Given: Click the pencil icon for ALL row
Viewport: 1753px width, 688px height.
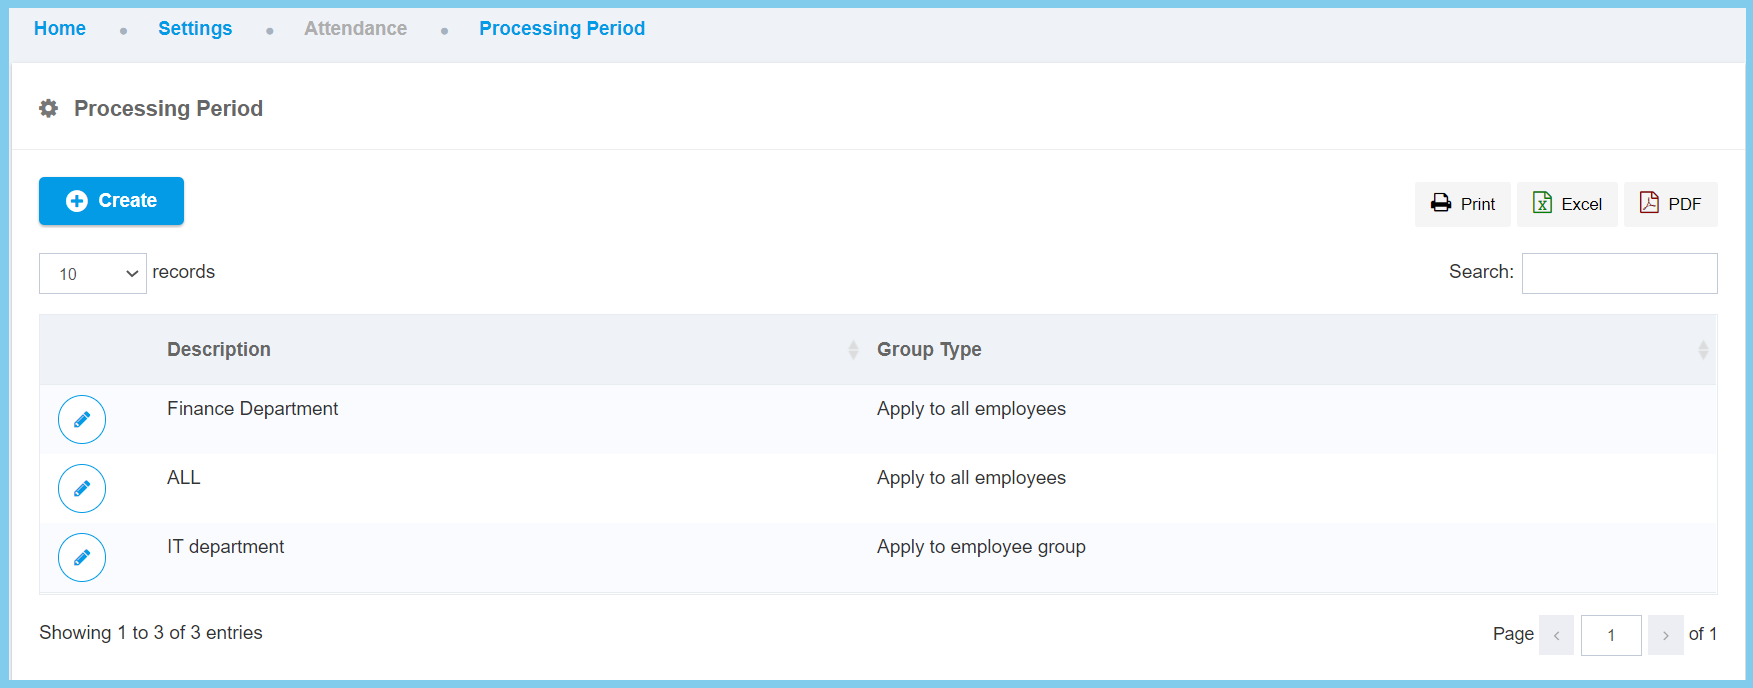Looking at the screenshot, I should coord(82,489).
